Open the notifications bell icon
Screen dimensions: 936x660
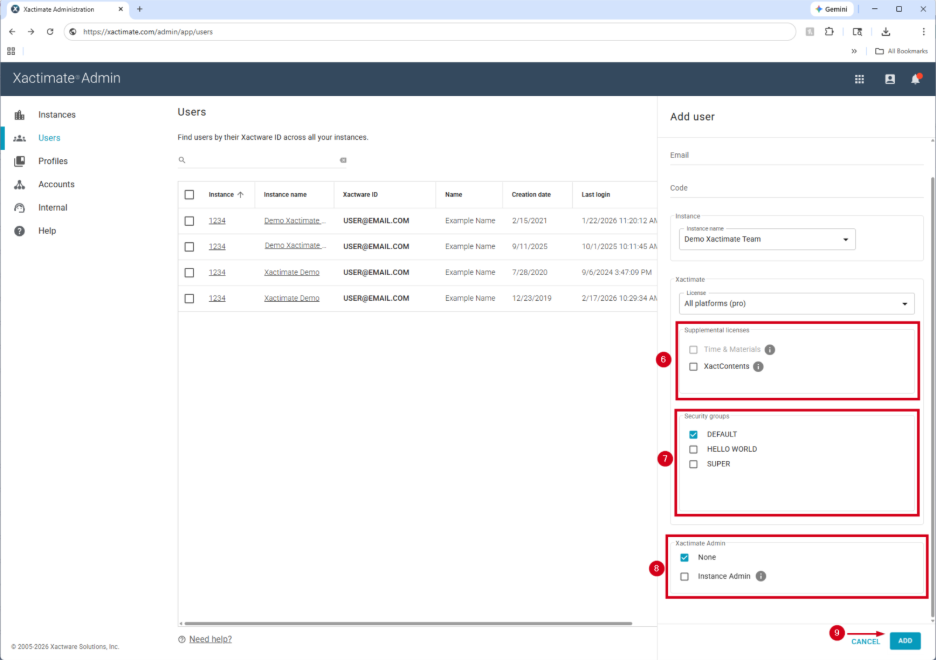(x=916, y=79)
